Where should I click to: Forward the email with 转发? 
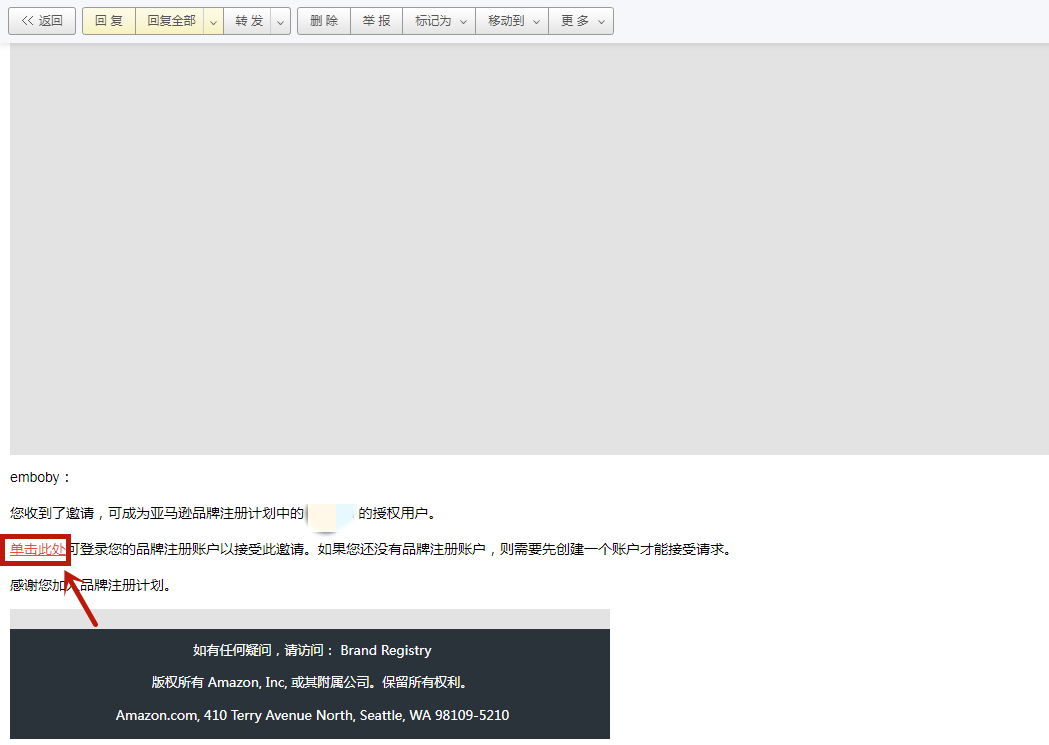[248, 20]
